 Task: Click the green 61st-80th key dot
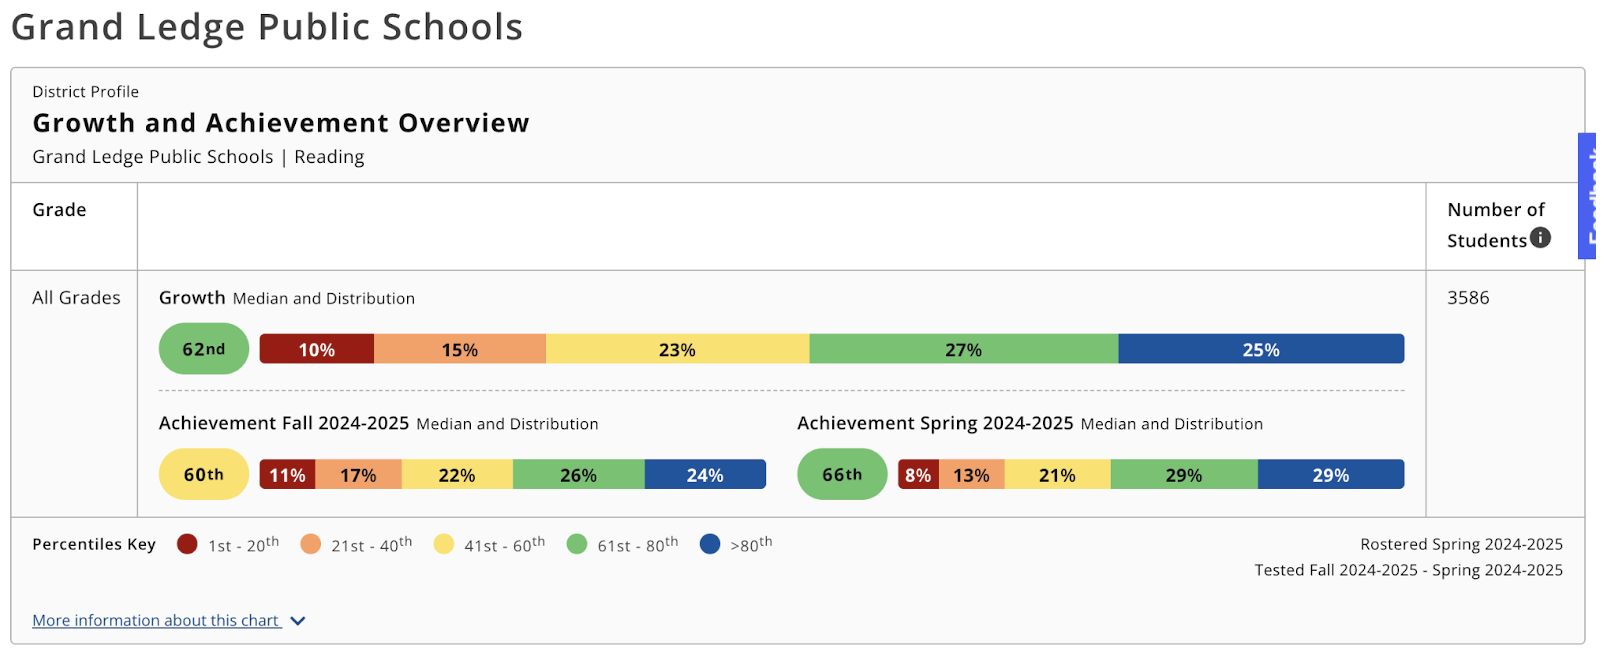point(577,544)
